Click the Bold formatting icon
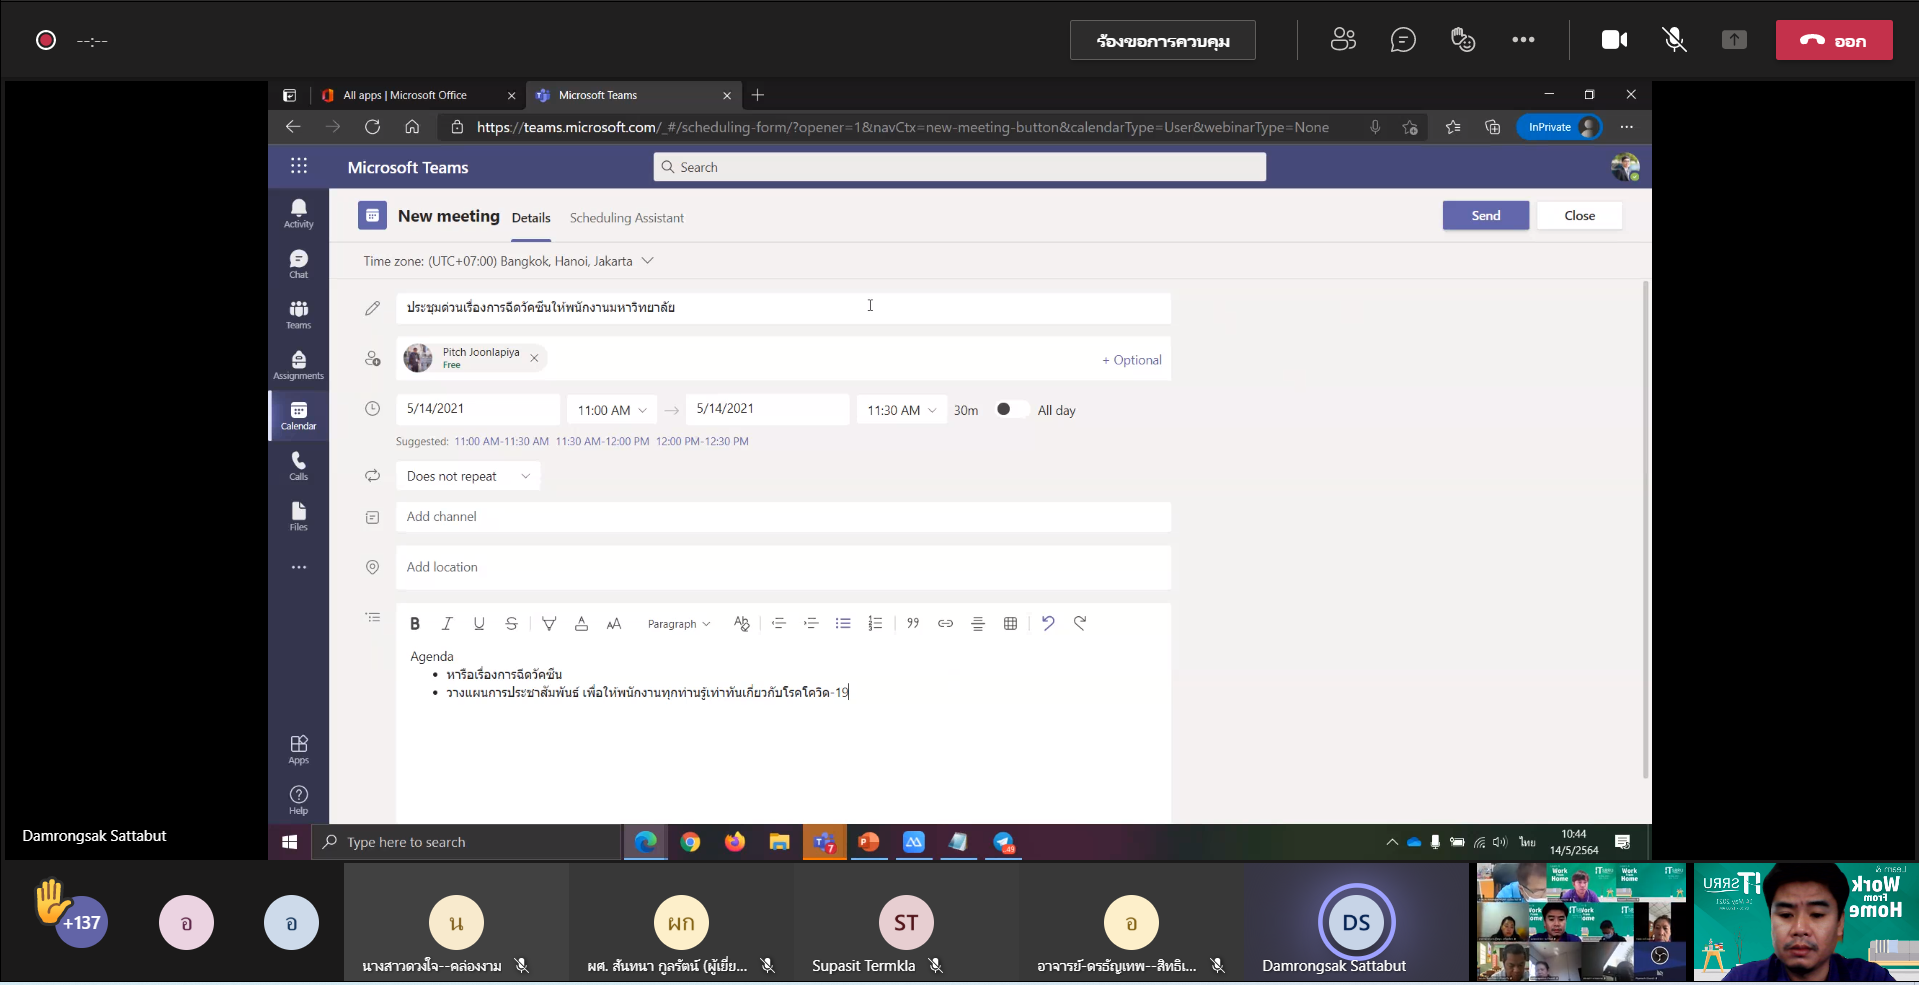 415,624
